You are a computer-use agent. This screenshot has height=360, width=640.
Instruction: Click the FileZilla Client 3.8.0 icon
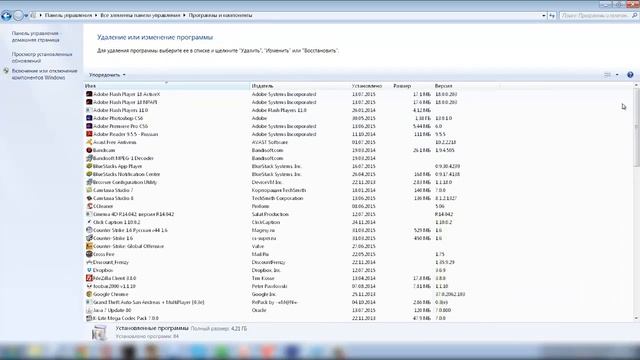click(89, 278)
